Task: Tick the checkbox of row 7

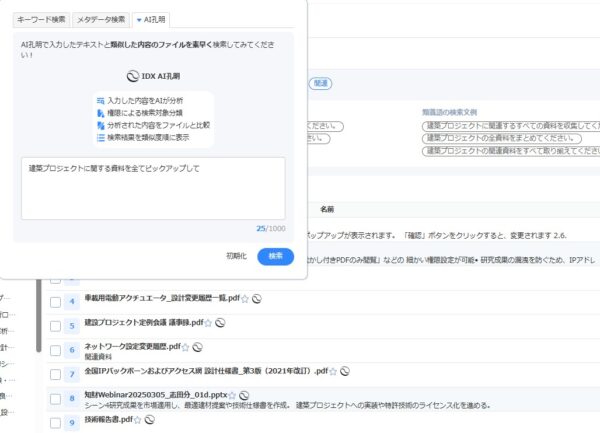Action: [x=55, y=374]
